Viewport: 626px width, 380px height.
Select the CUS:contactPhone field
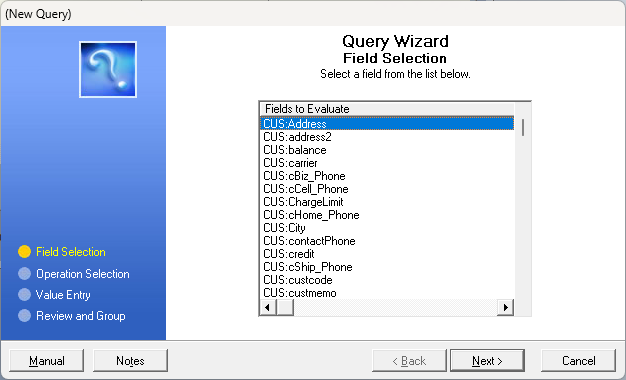click(x=387, y=241)
